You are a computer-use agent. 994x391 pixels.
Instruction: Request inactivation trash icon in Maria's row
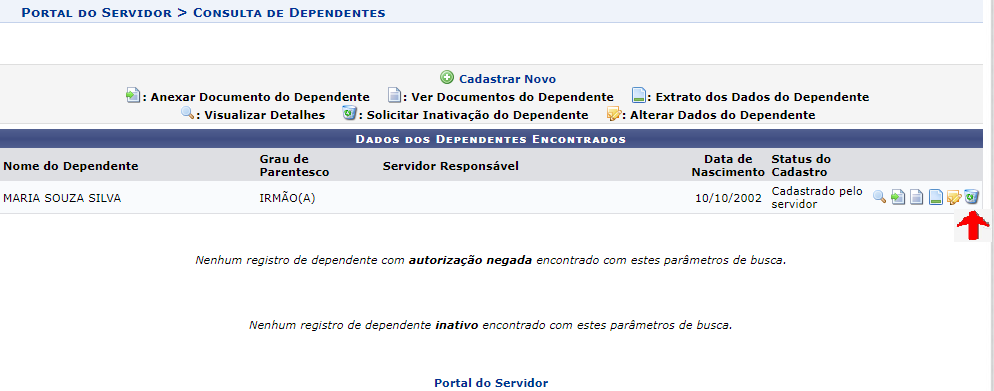(971, 196)
